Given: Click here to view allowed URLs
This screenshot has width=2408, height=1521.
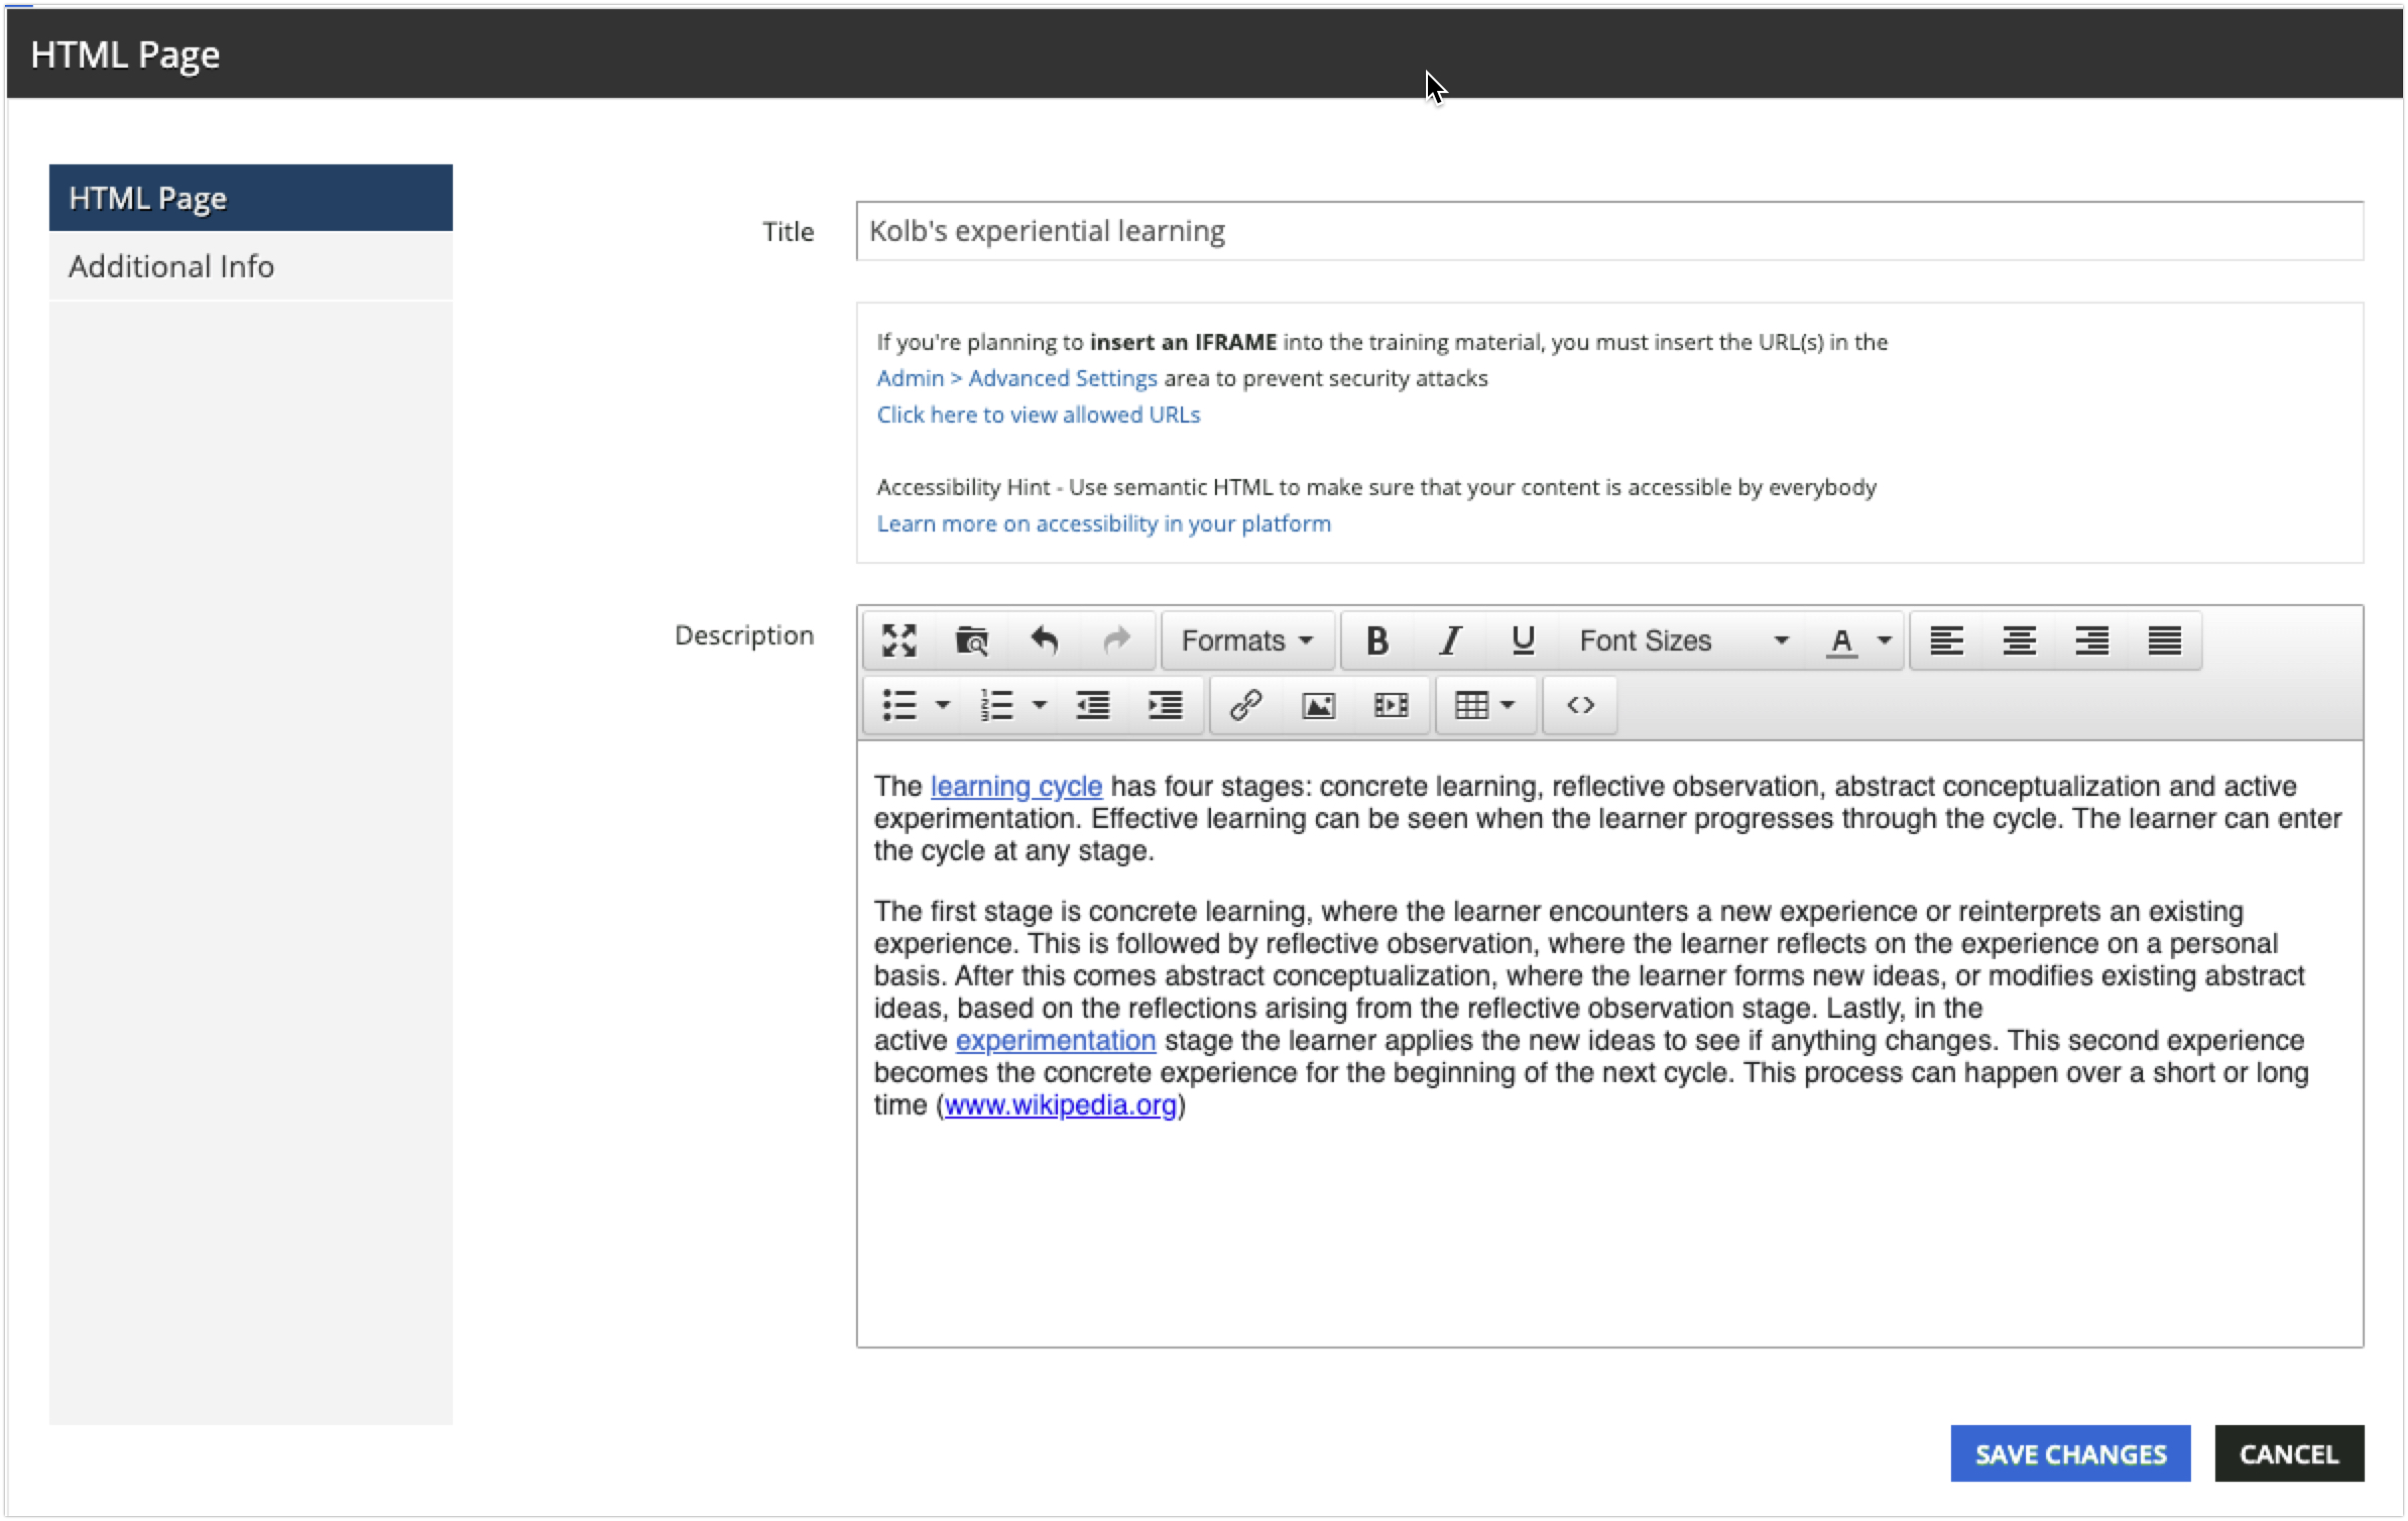Looking at the screenshot, I should 1038,414.
